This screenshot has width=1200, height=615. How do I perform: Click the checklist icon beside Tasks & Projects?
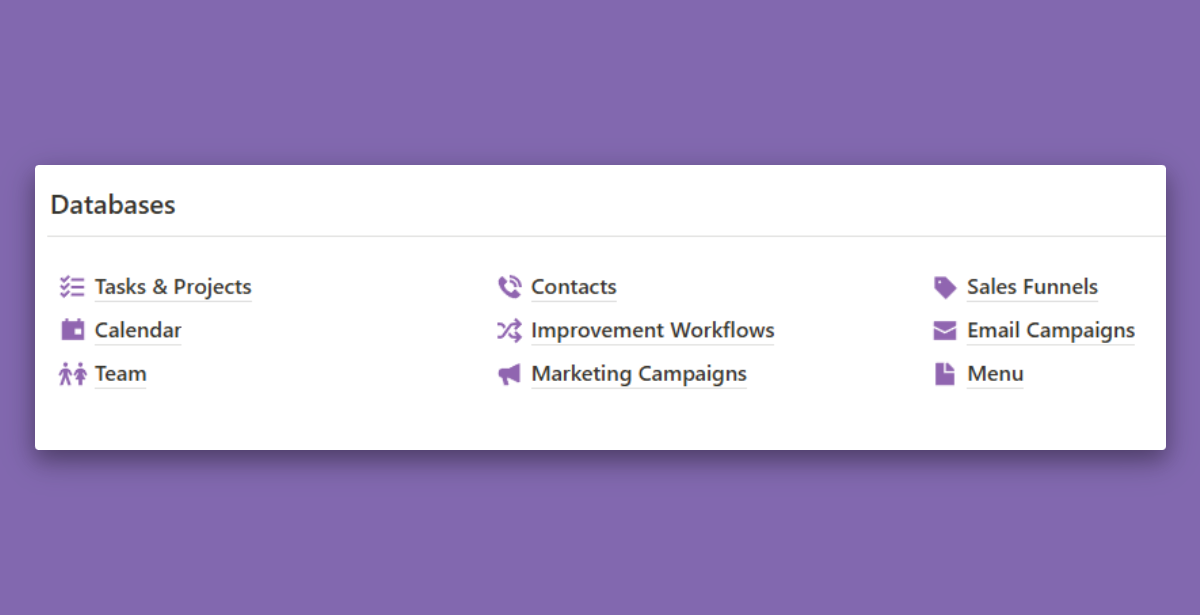(72, 288)
